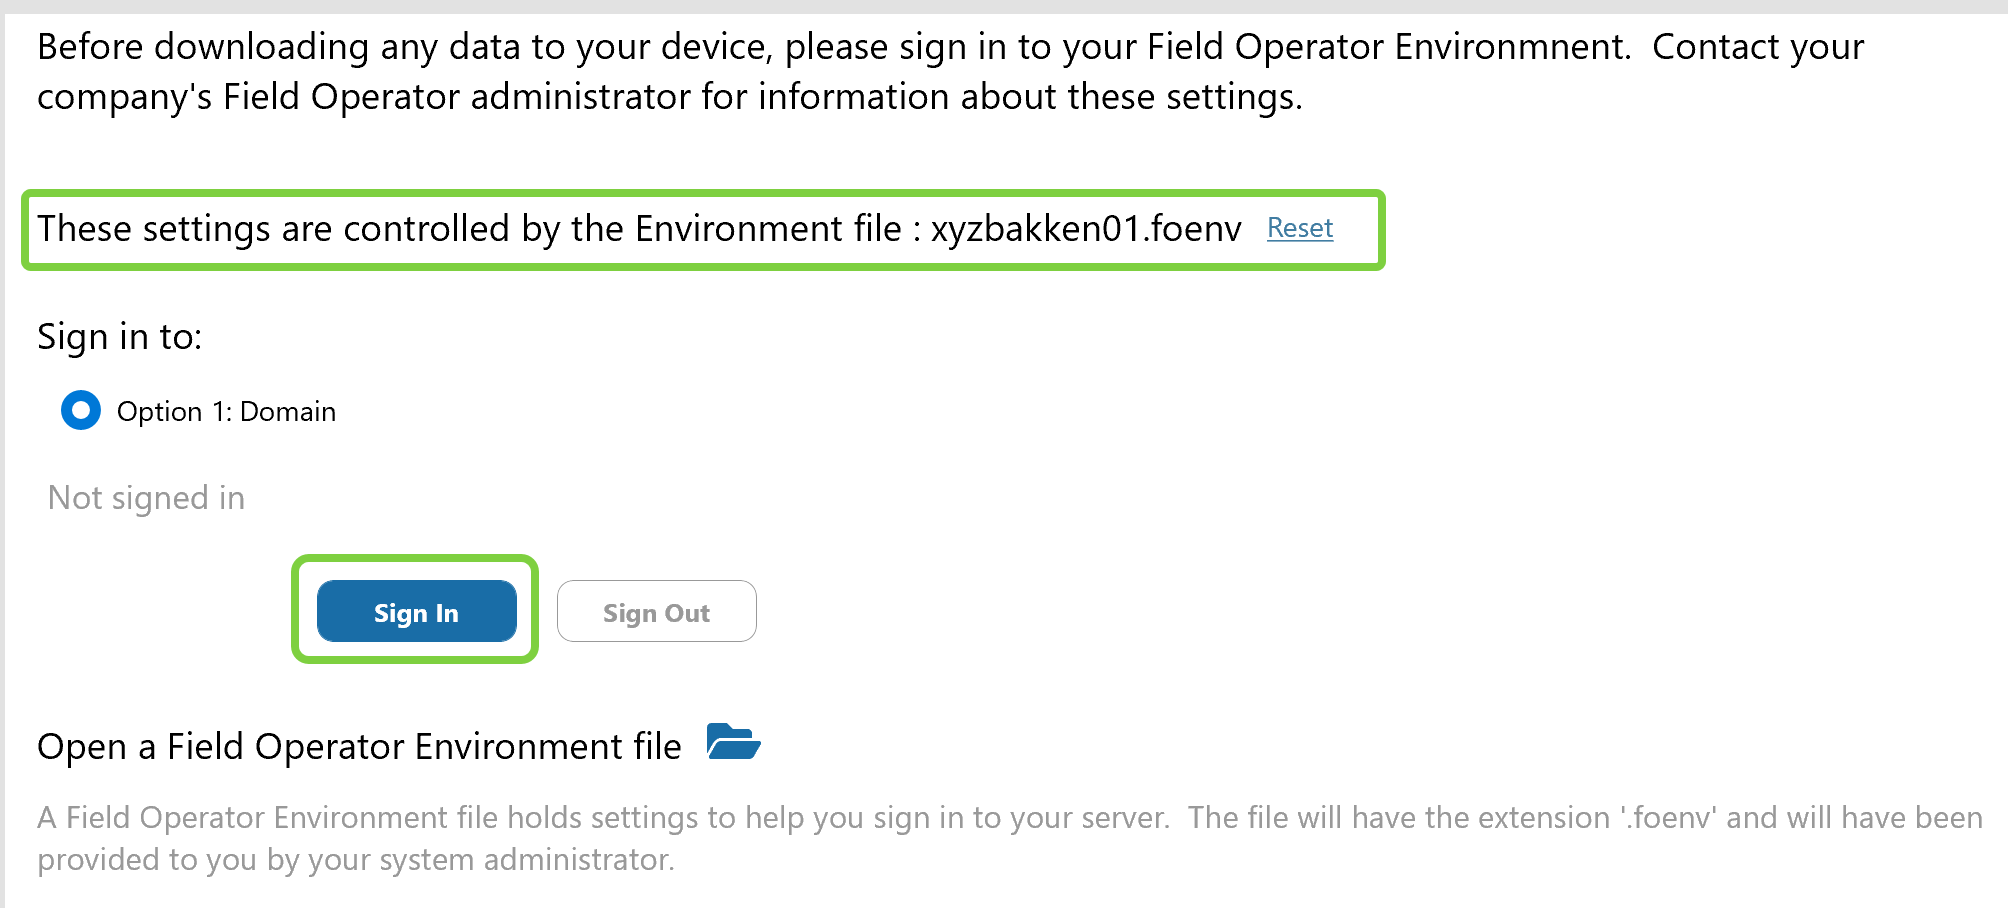Viewport: 2008px width, 908px height.
Task: Reset the Environment file settings
Action: click(1299, 228)
